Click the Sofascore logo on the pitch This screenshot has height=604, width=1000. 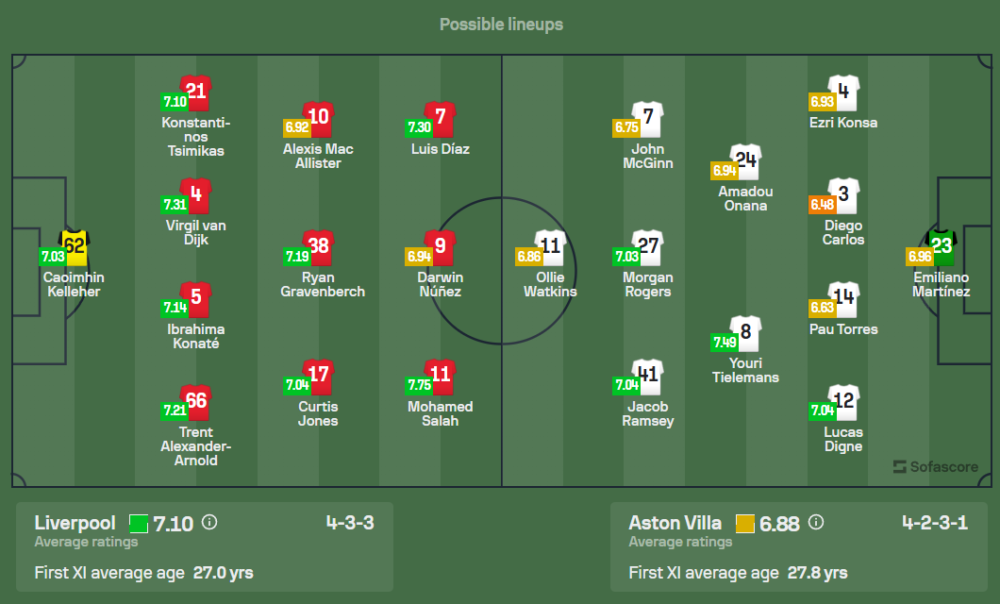tap(935, 466)
